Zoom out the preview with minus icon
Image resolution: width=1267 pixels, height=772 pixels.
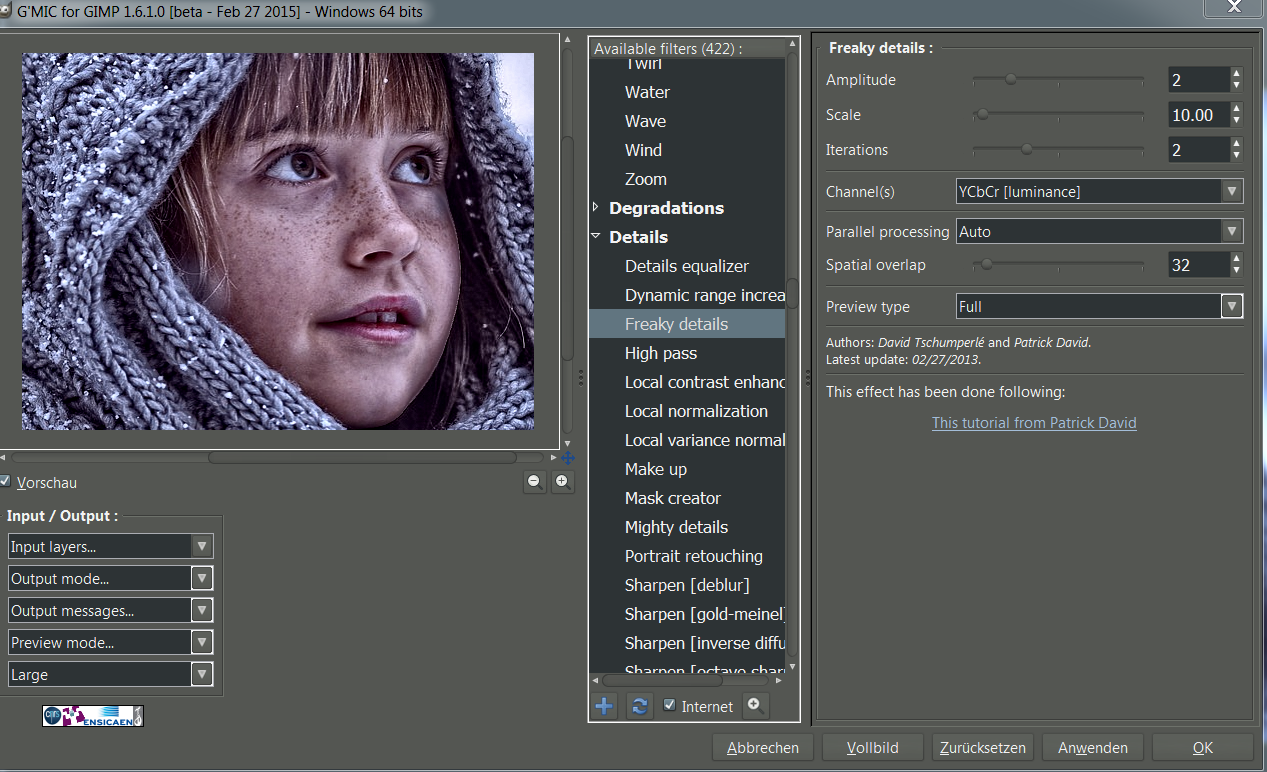[534, 482]
